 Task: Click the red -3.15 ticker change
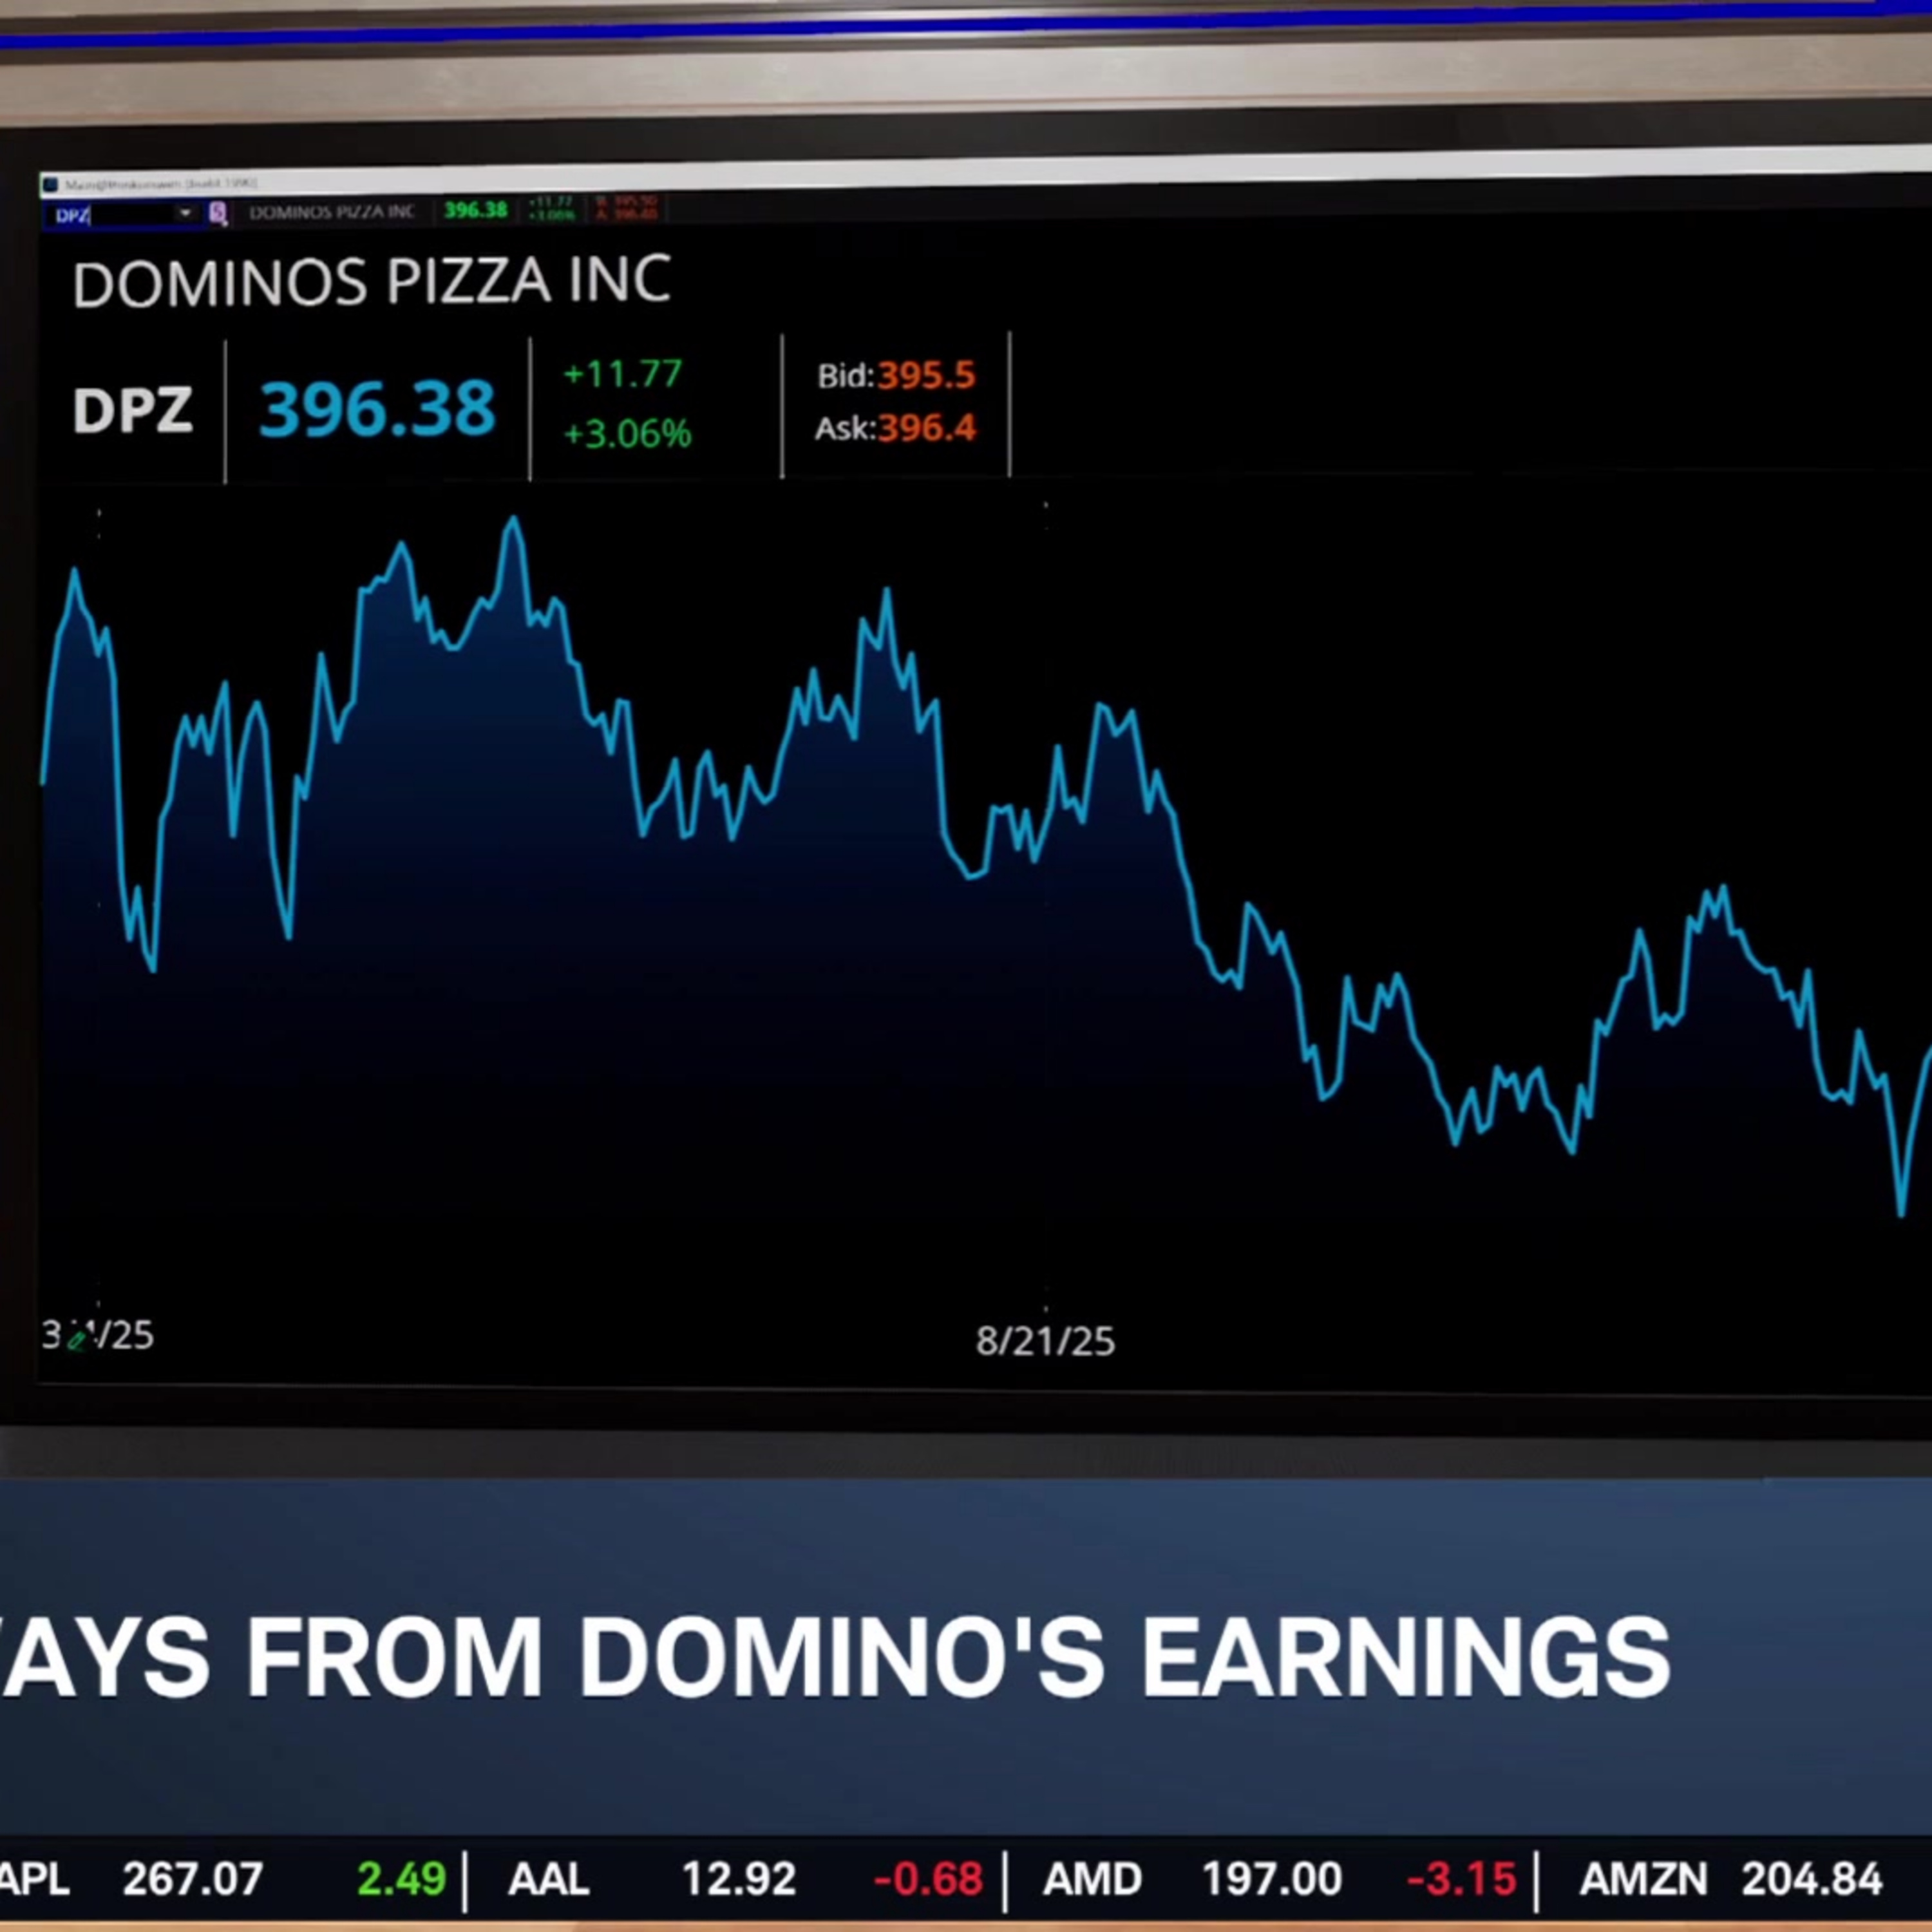pyautogui.click(x=1461, y=1879)
